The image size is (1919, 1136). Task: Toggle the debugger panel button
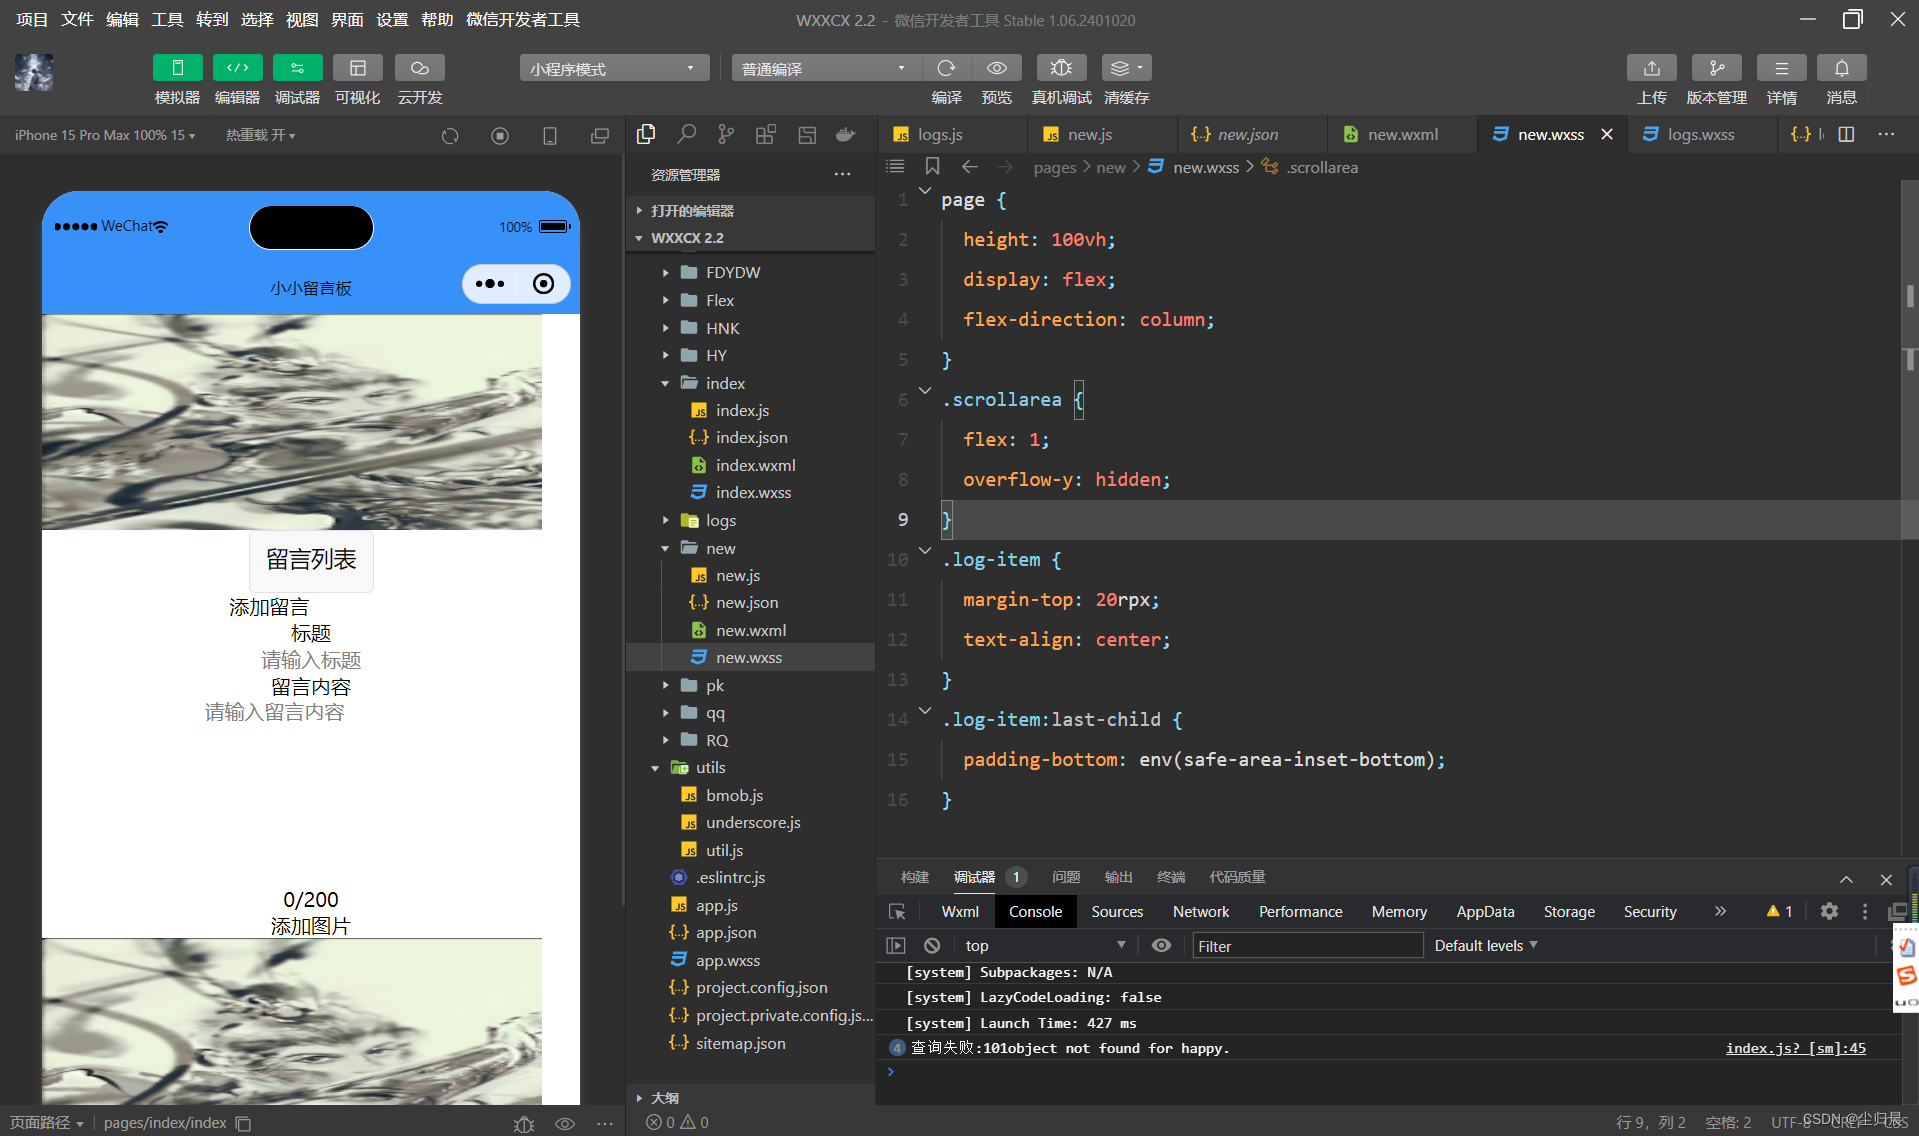pos(297,68)
